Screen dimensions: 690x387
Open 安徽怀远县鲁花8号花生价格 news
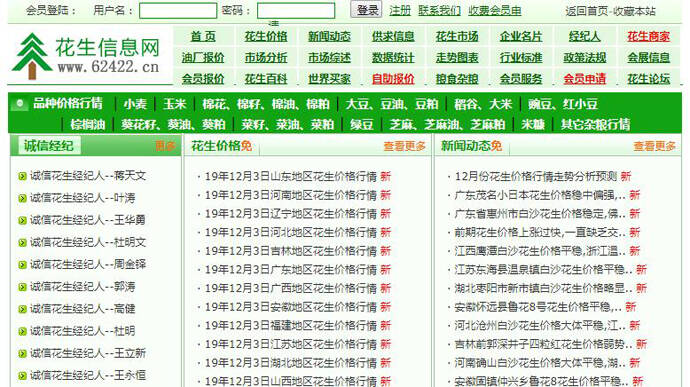538,307
